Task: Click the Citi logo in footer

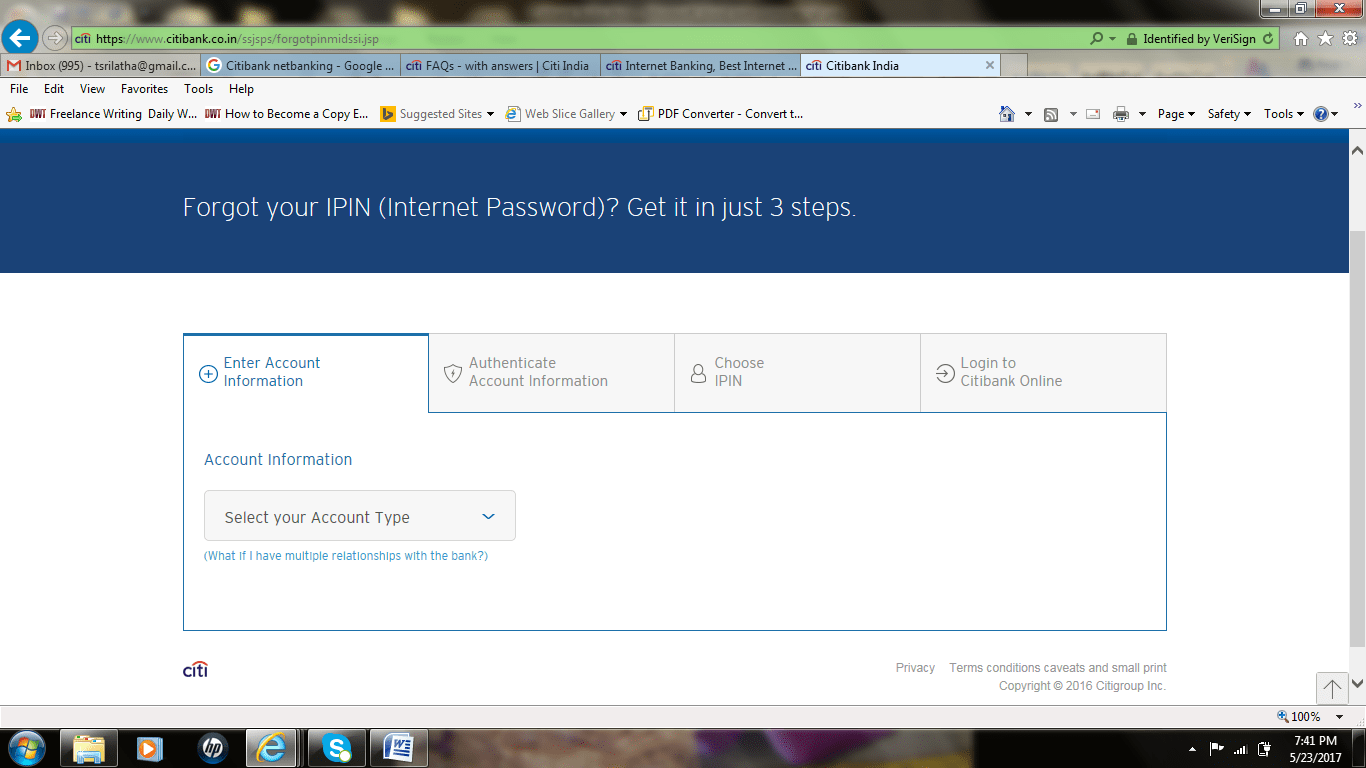Action: [195, 670]
